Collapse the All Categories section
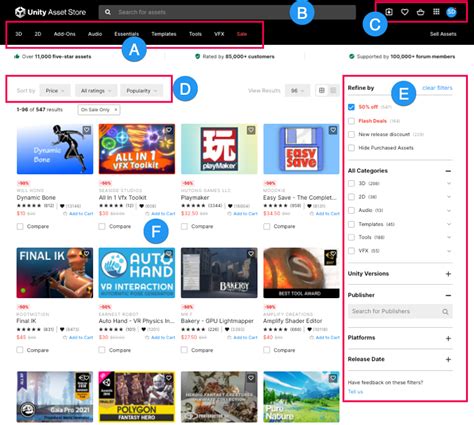 point(448,171)
